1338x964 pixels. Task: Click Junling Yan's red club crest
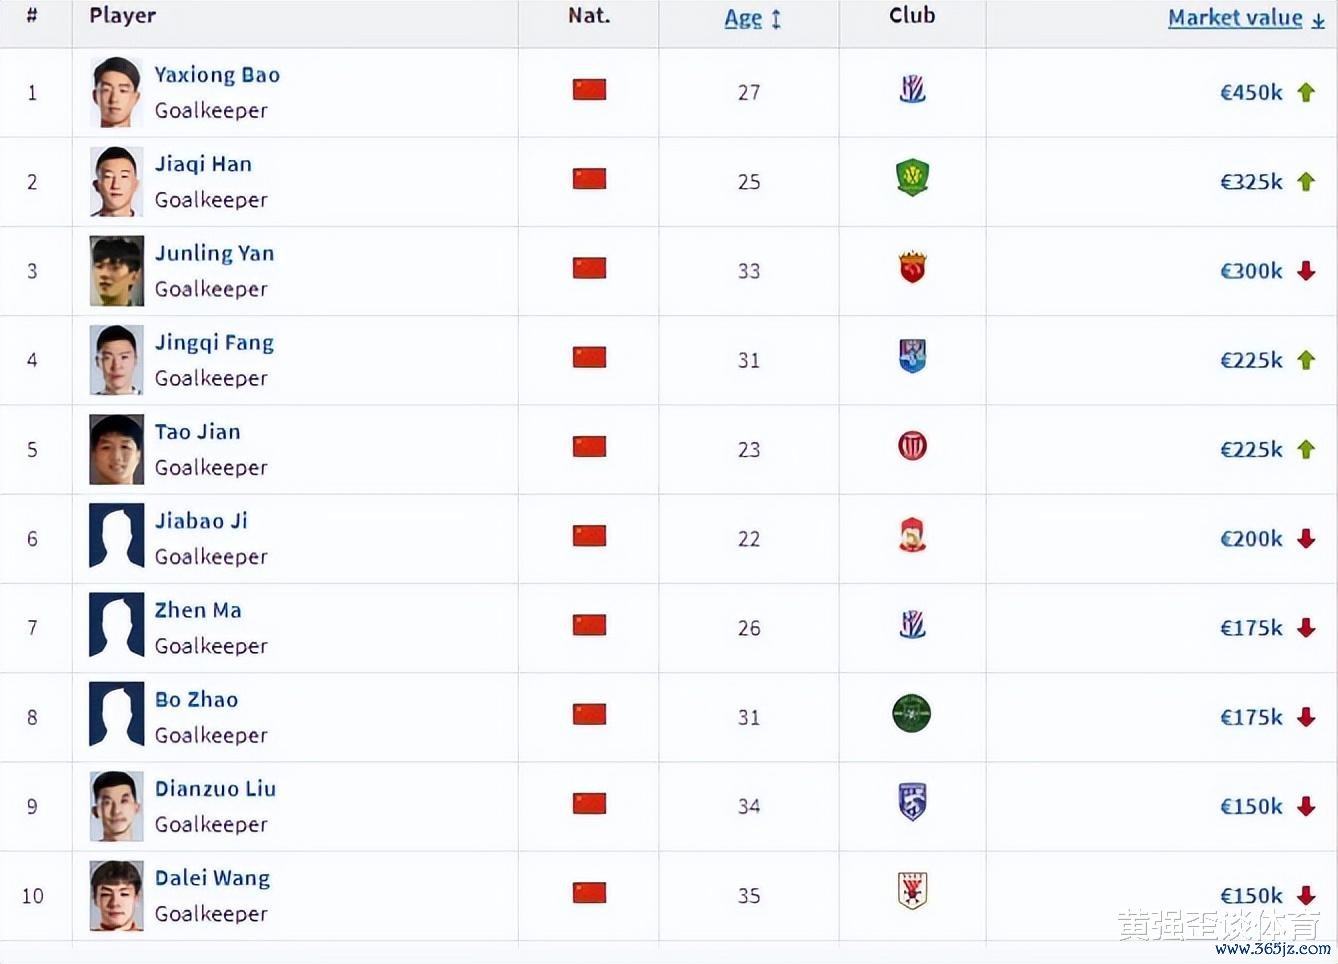point(912,268)
